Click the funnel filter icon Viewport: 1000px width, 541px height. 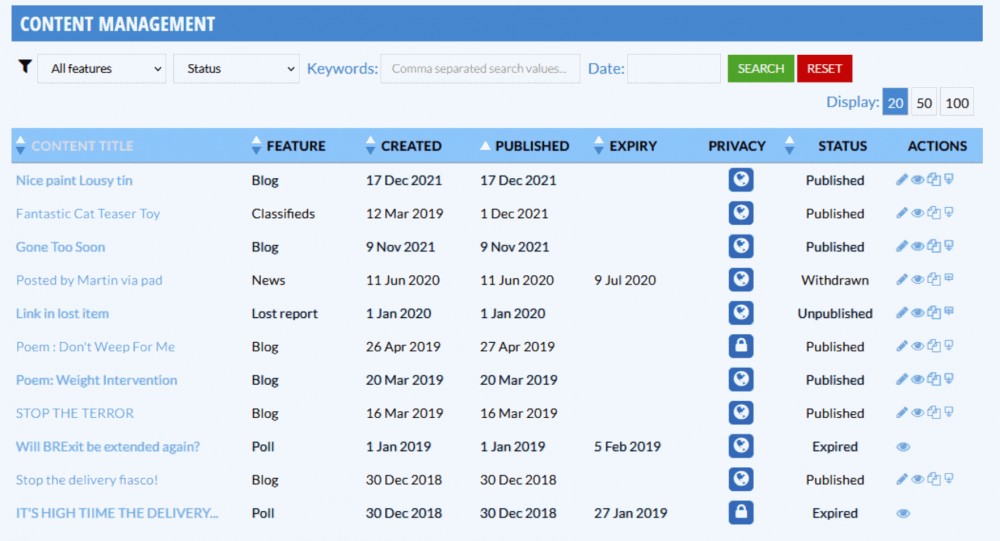pyautogui.click(x=25, y=66)
